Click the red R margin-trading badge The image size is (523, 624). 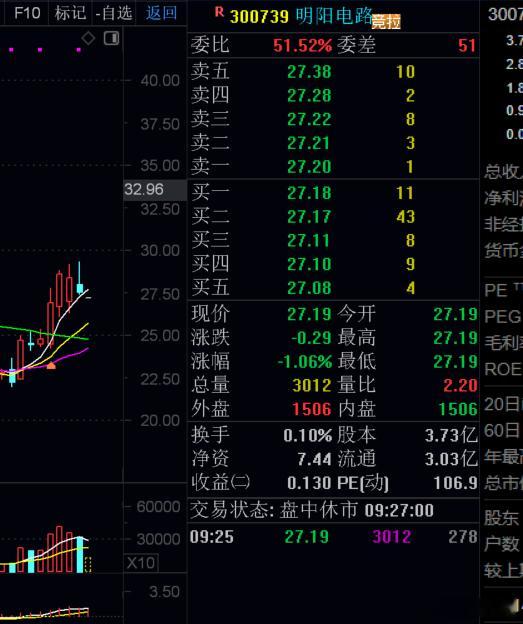219,12
